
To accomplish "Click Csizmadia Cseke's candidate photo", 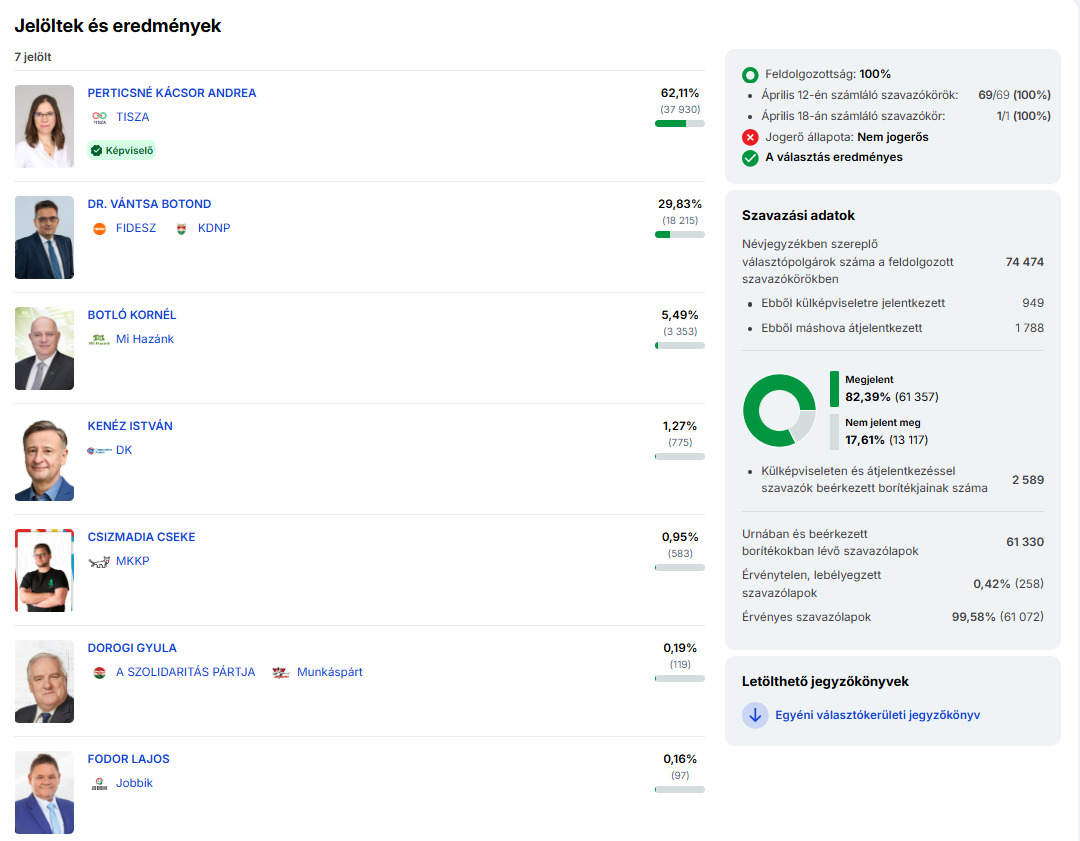I will (x=44, y=570).
